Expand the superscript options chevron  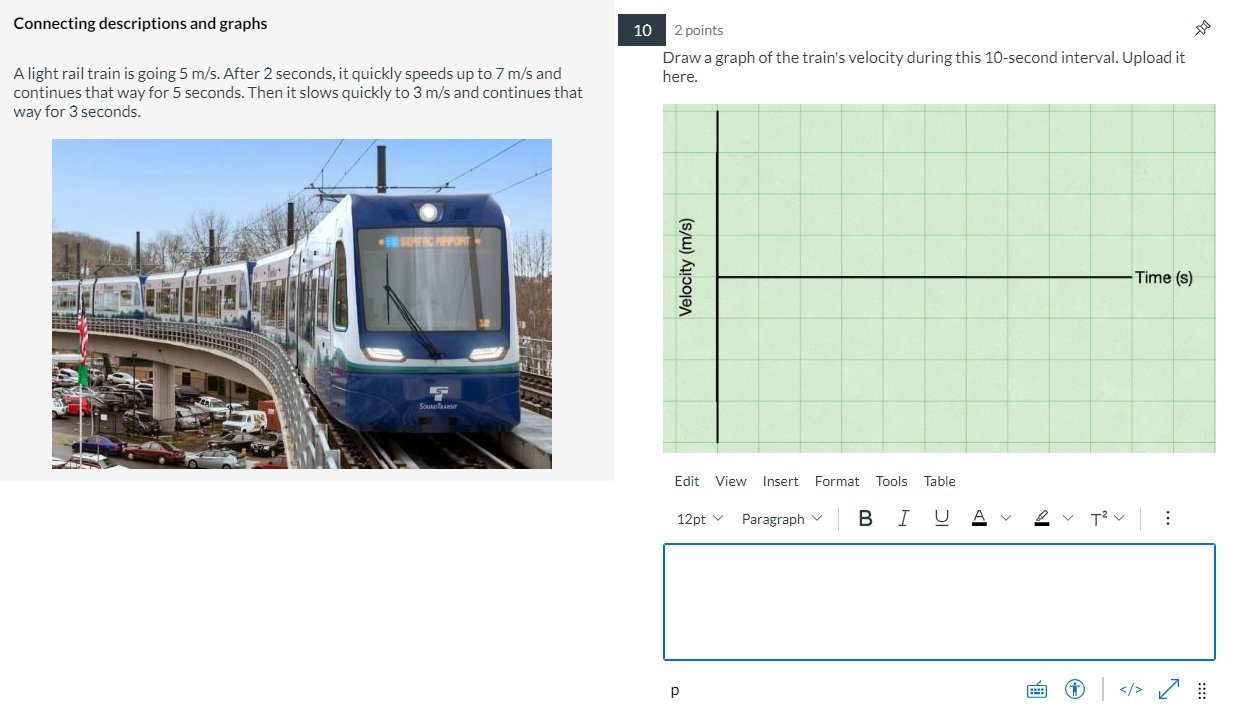(1117, 518)
